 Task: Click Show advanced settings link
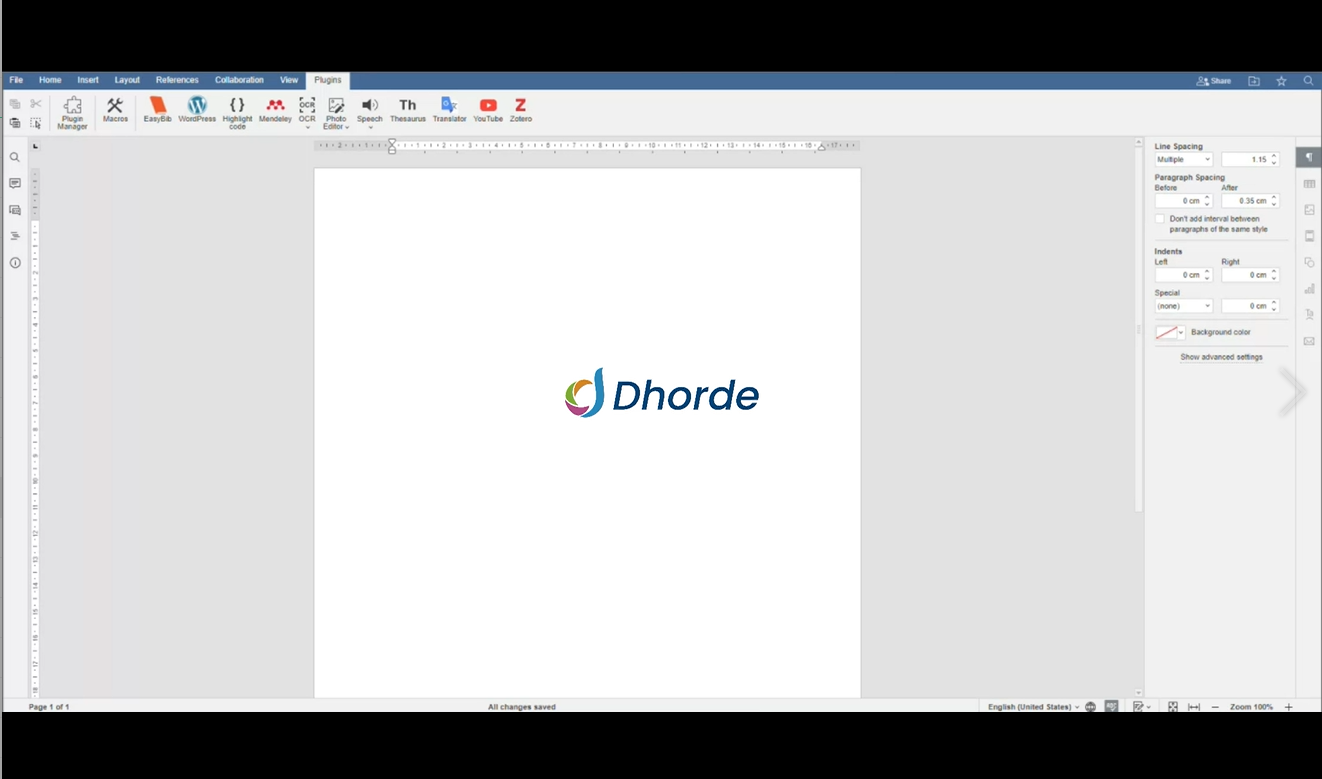pyautogui.click(x=1221, y=357)
